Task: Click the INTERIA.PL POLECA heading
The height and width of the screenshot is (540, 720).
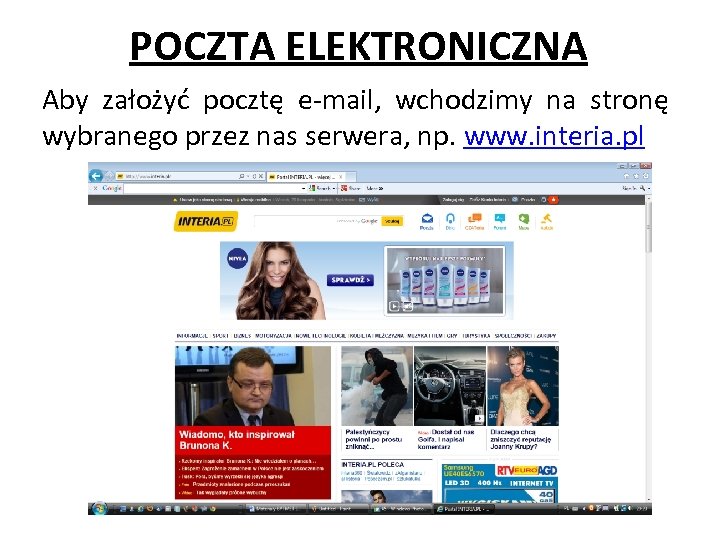Action: 372,465
